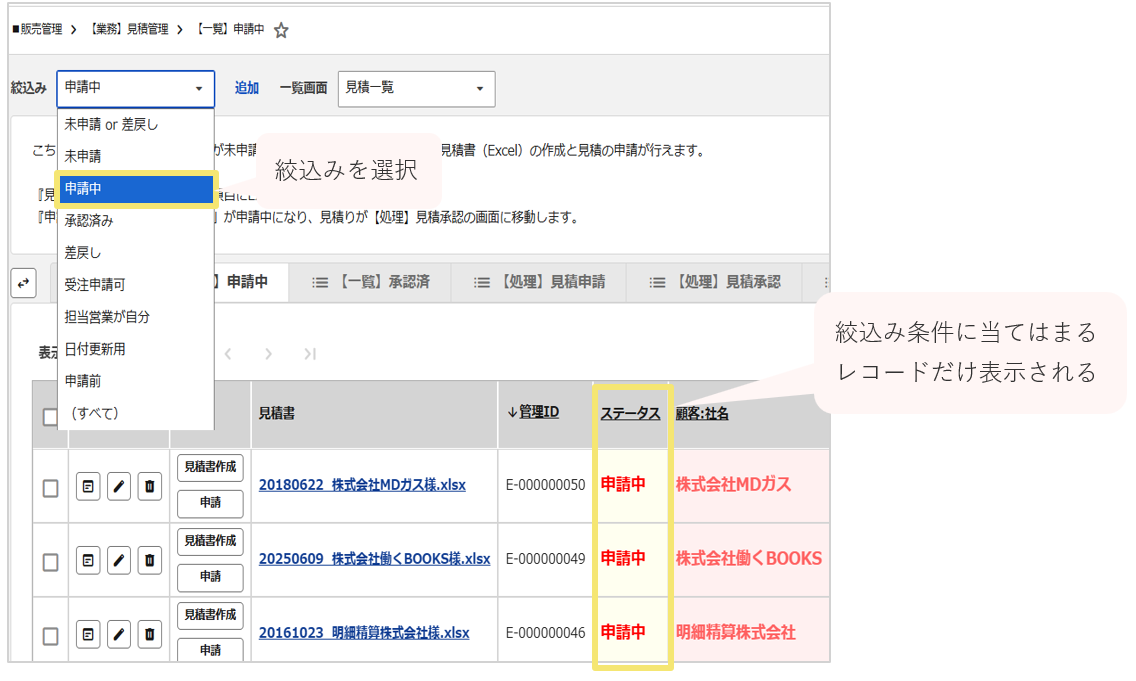Click the edit pencil for E-000000046 row

[119, 635]
